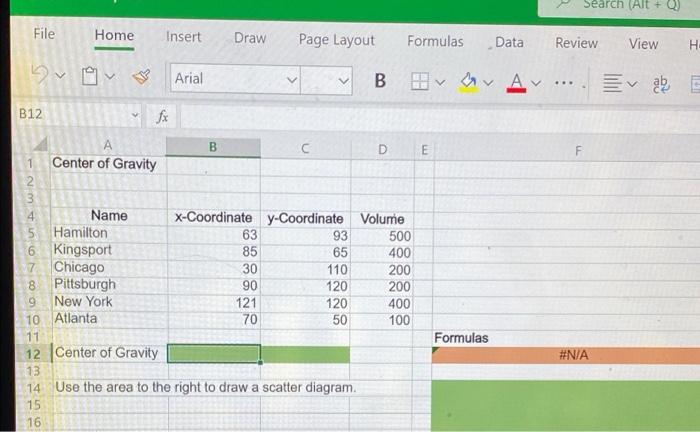The width and height of the screenshot is (700, 432).
Task: Apply the red Font Color
Action: 516,83
